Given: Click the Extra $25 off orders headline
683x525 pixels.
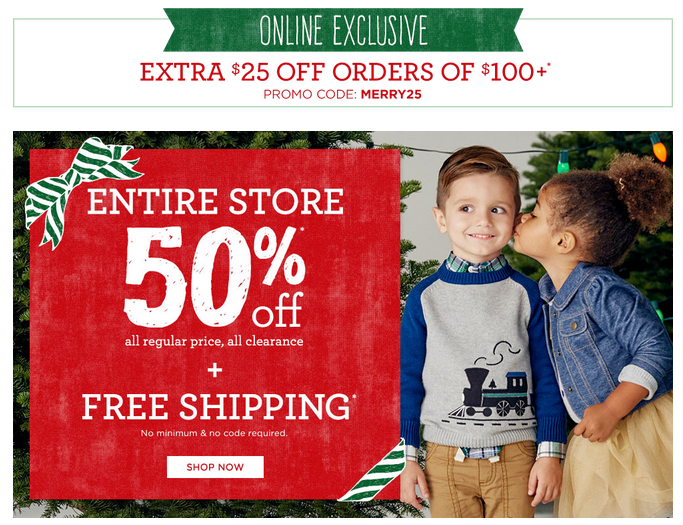Looking at the screenshot, I should [x=345, y=72].
